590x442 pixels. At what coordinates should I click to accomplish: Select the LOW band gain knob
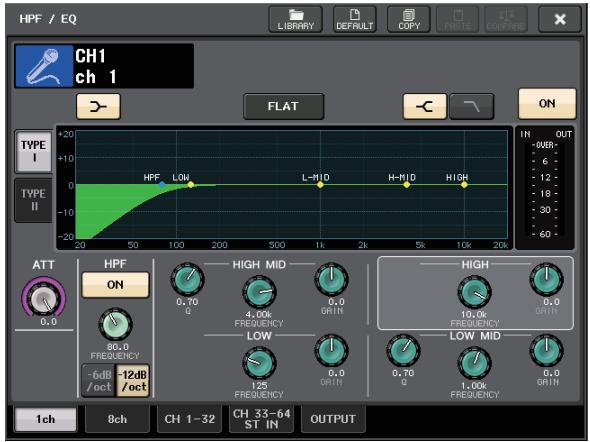[x=331, y=351]
